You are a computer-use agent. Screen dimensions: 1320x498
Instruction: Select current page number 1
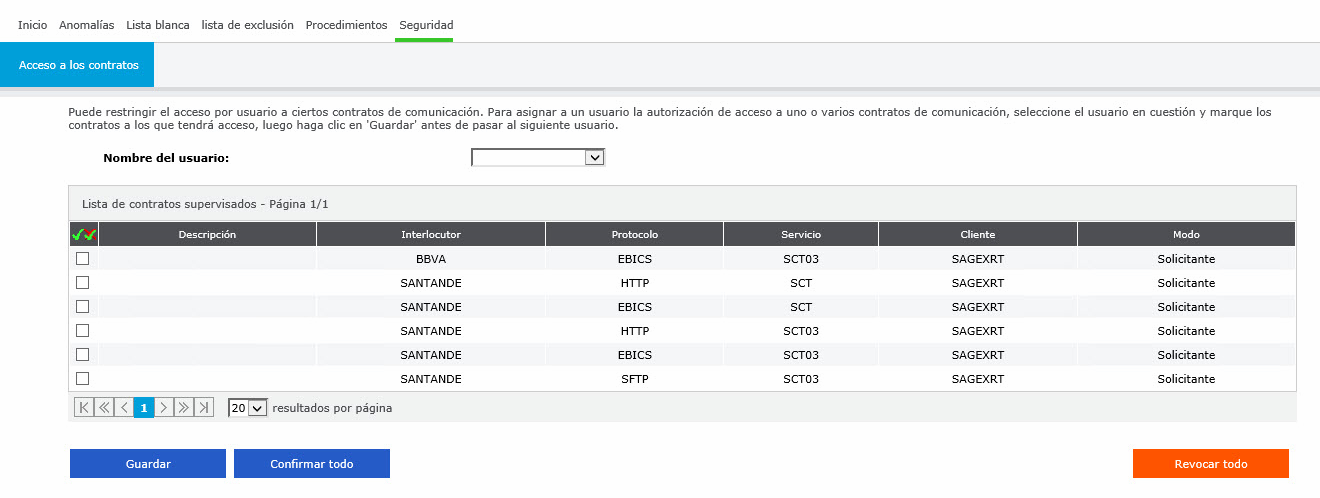144,408
